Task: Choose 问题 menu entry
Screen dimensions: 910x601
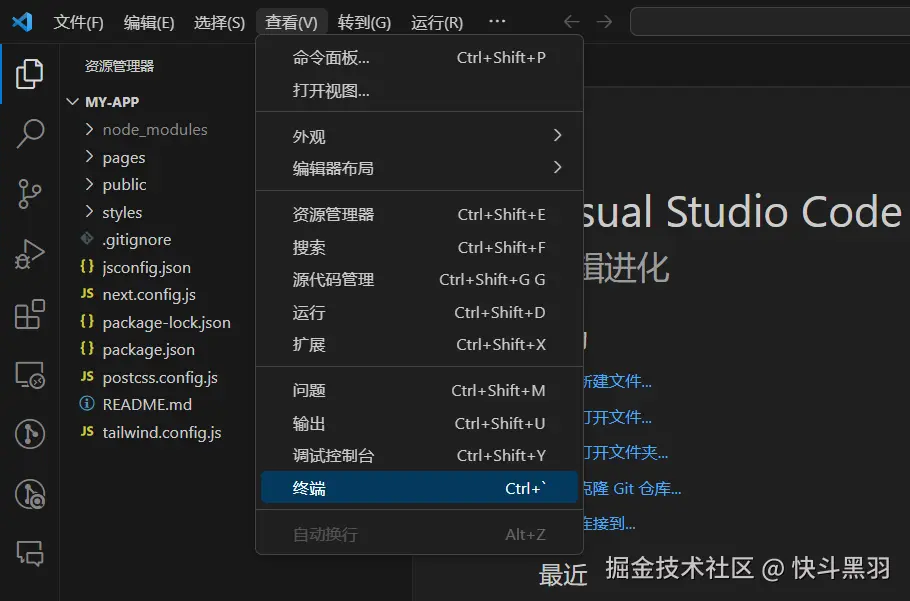Action: 419,390
